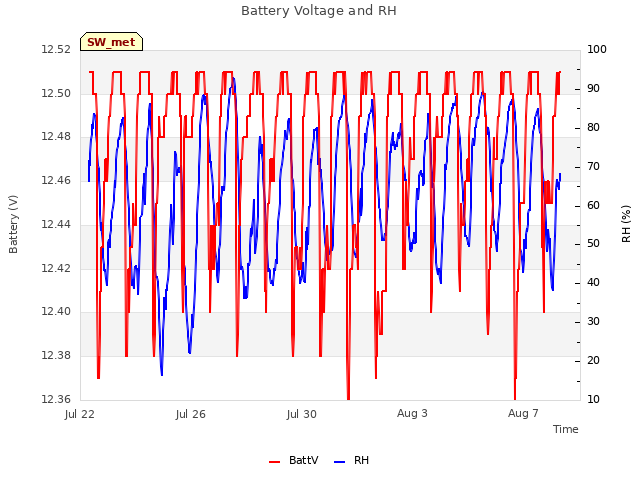Click the RH (%) axis label

pos(626,224)
